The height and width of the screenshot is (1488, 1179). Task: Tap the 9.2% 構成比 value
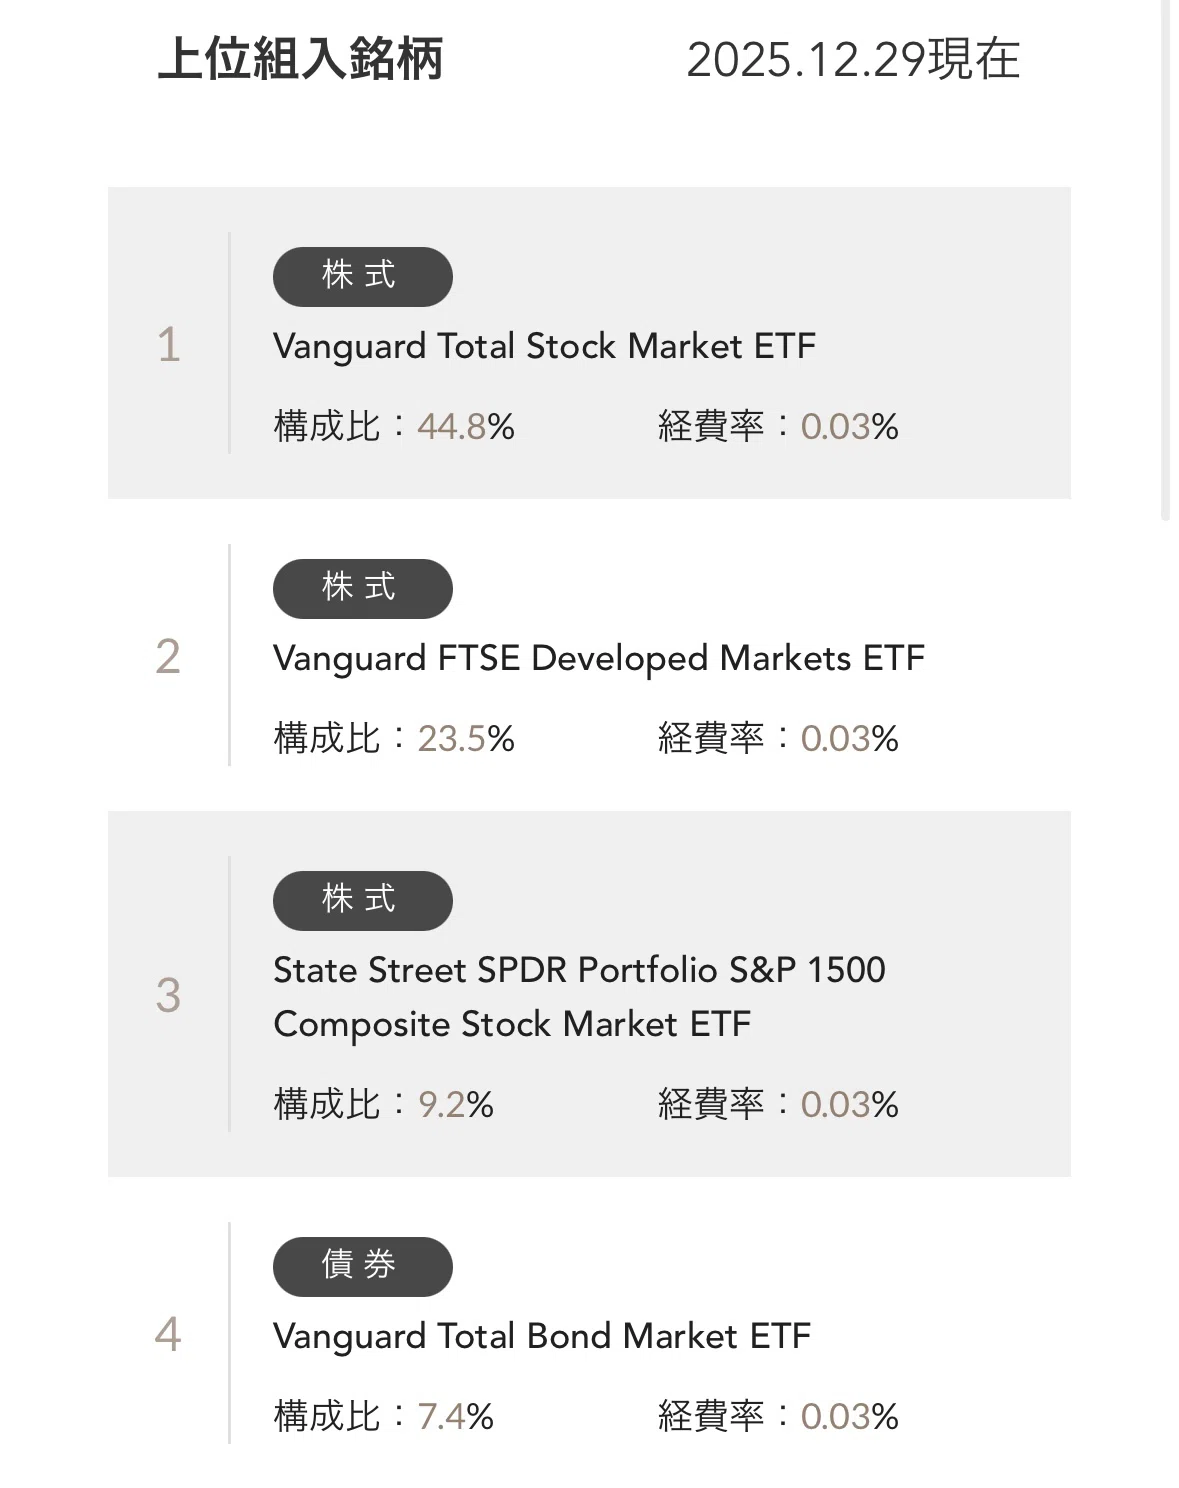(455, 1105)
